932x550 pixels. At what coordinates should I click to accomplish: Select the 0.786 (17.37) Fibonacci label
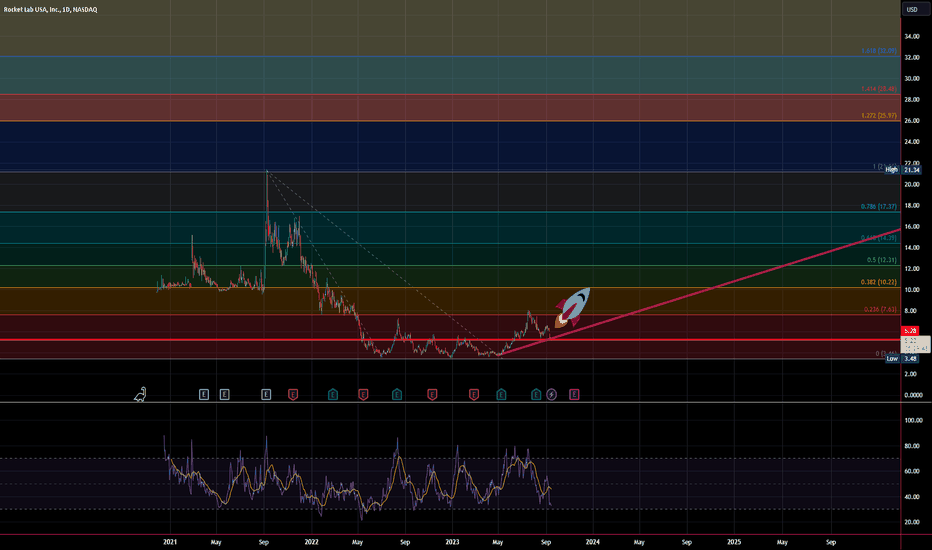(879, 207)
